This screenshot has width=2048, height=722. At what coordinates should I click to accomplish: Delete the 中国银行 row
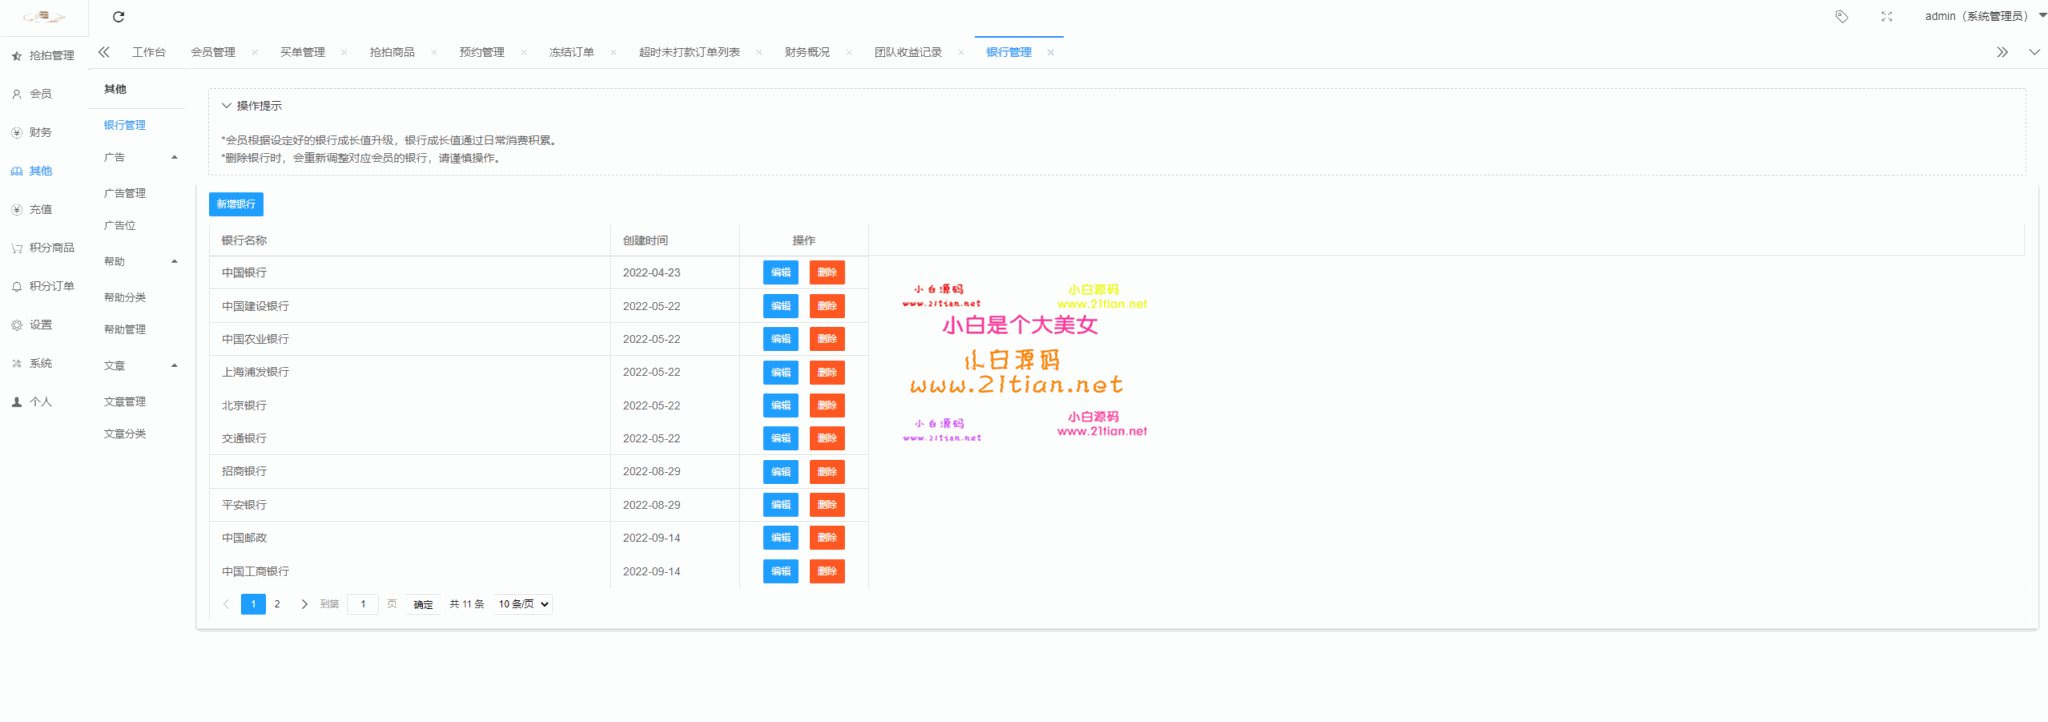tap(827, 272)
